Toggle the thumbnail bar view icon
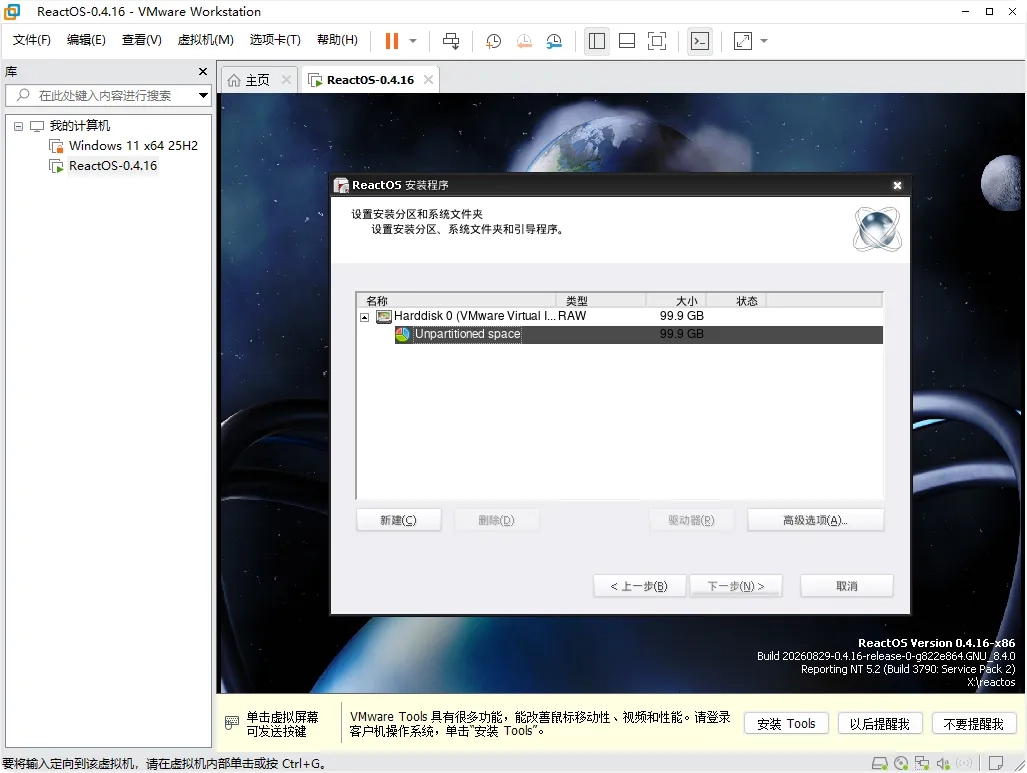The width and height of the screenshot is (1027, 773). tap(627, 41)
